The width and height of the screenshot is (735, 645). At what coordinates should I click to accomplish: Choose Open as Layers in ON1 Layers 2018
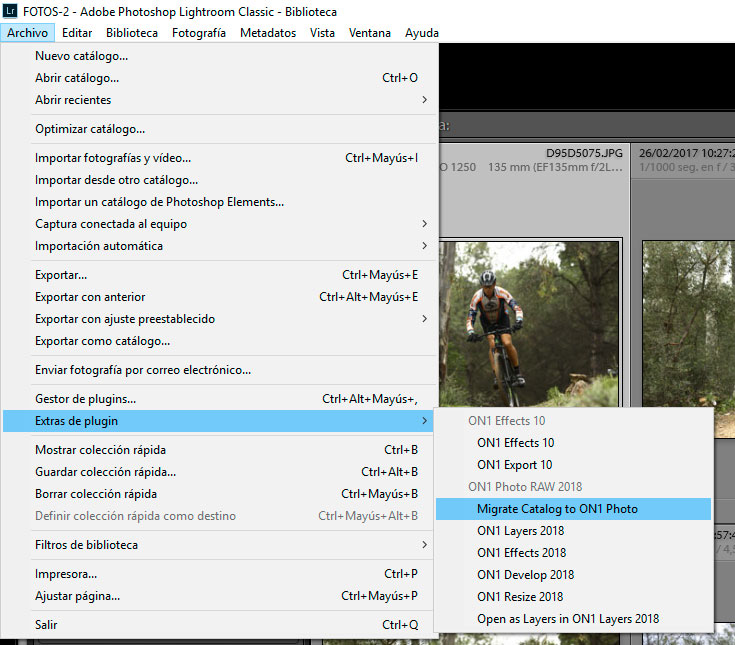[568, 619]
